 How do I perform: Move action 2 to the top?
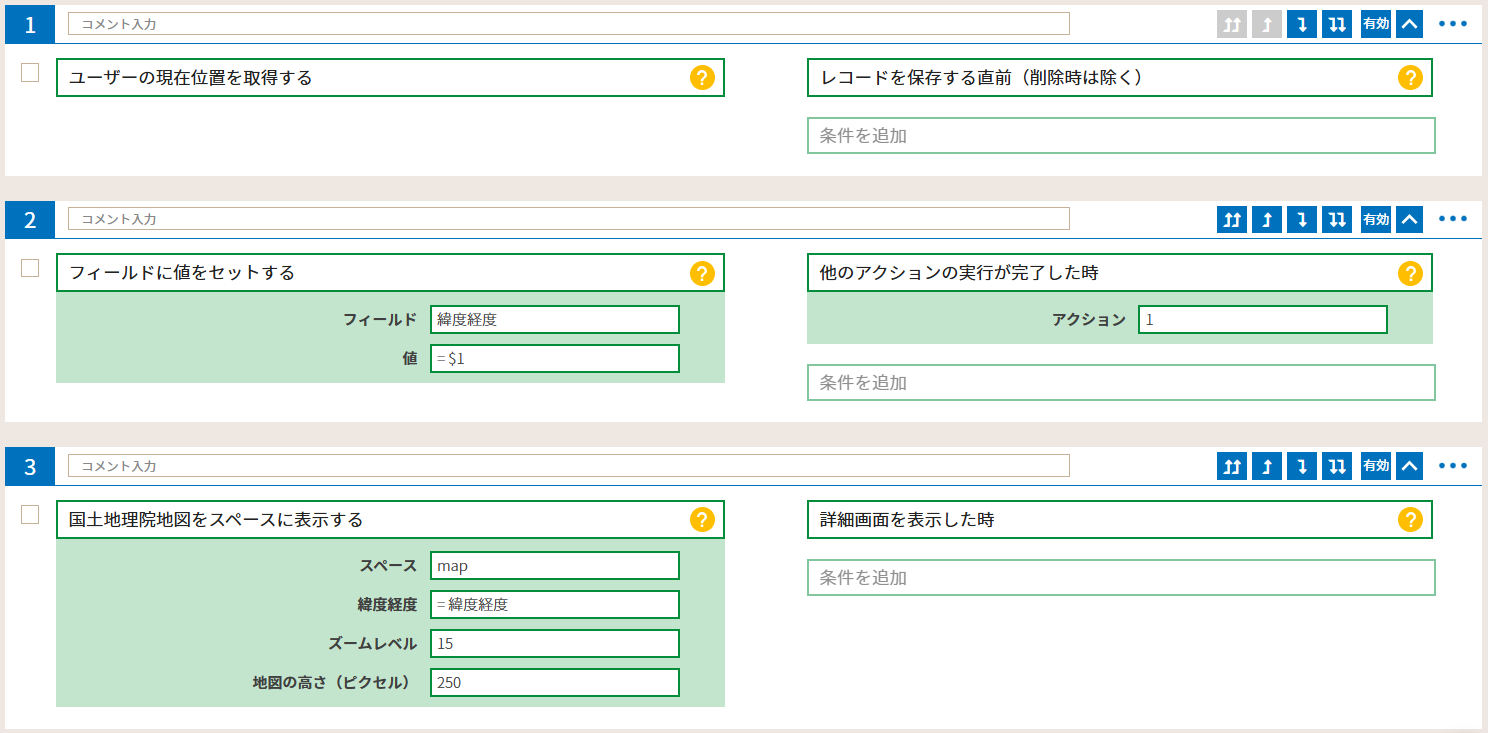point(1232,220)
